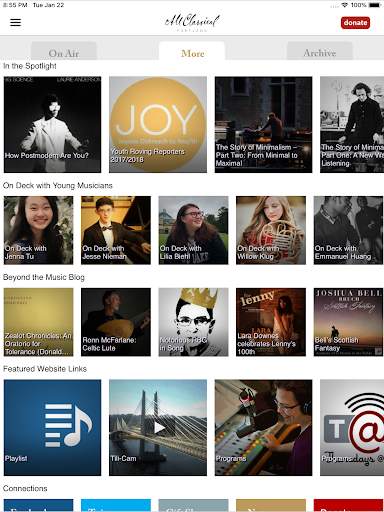Open Ronn McFarlane: Celtic Lute post

[x=116, y=322]
